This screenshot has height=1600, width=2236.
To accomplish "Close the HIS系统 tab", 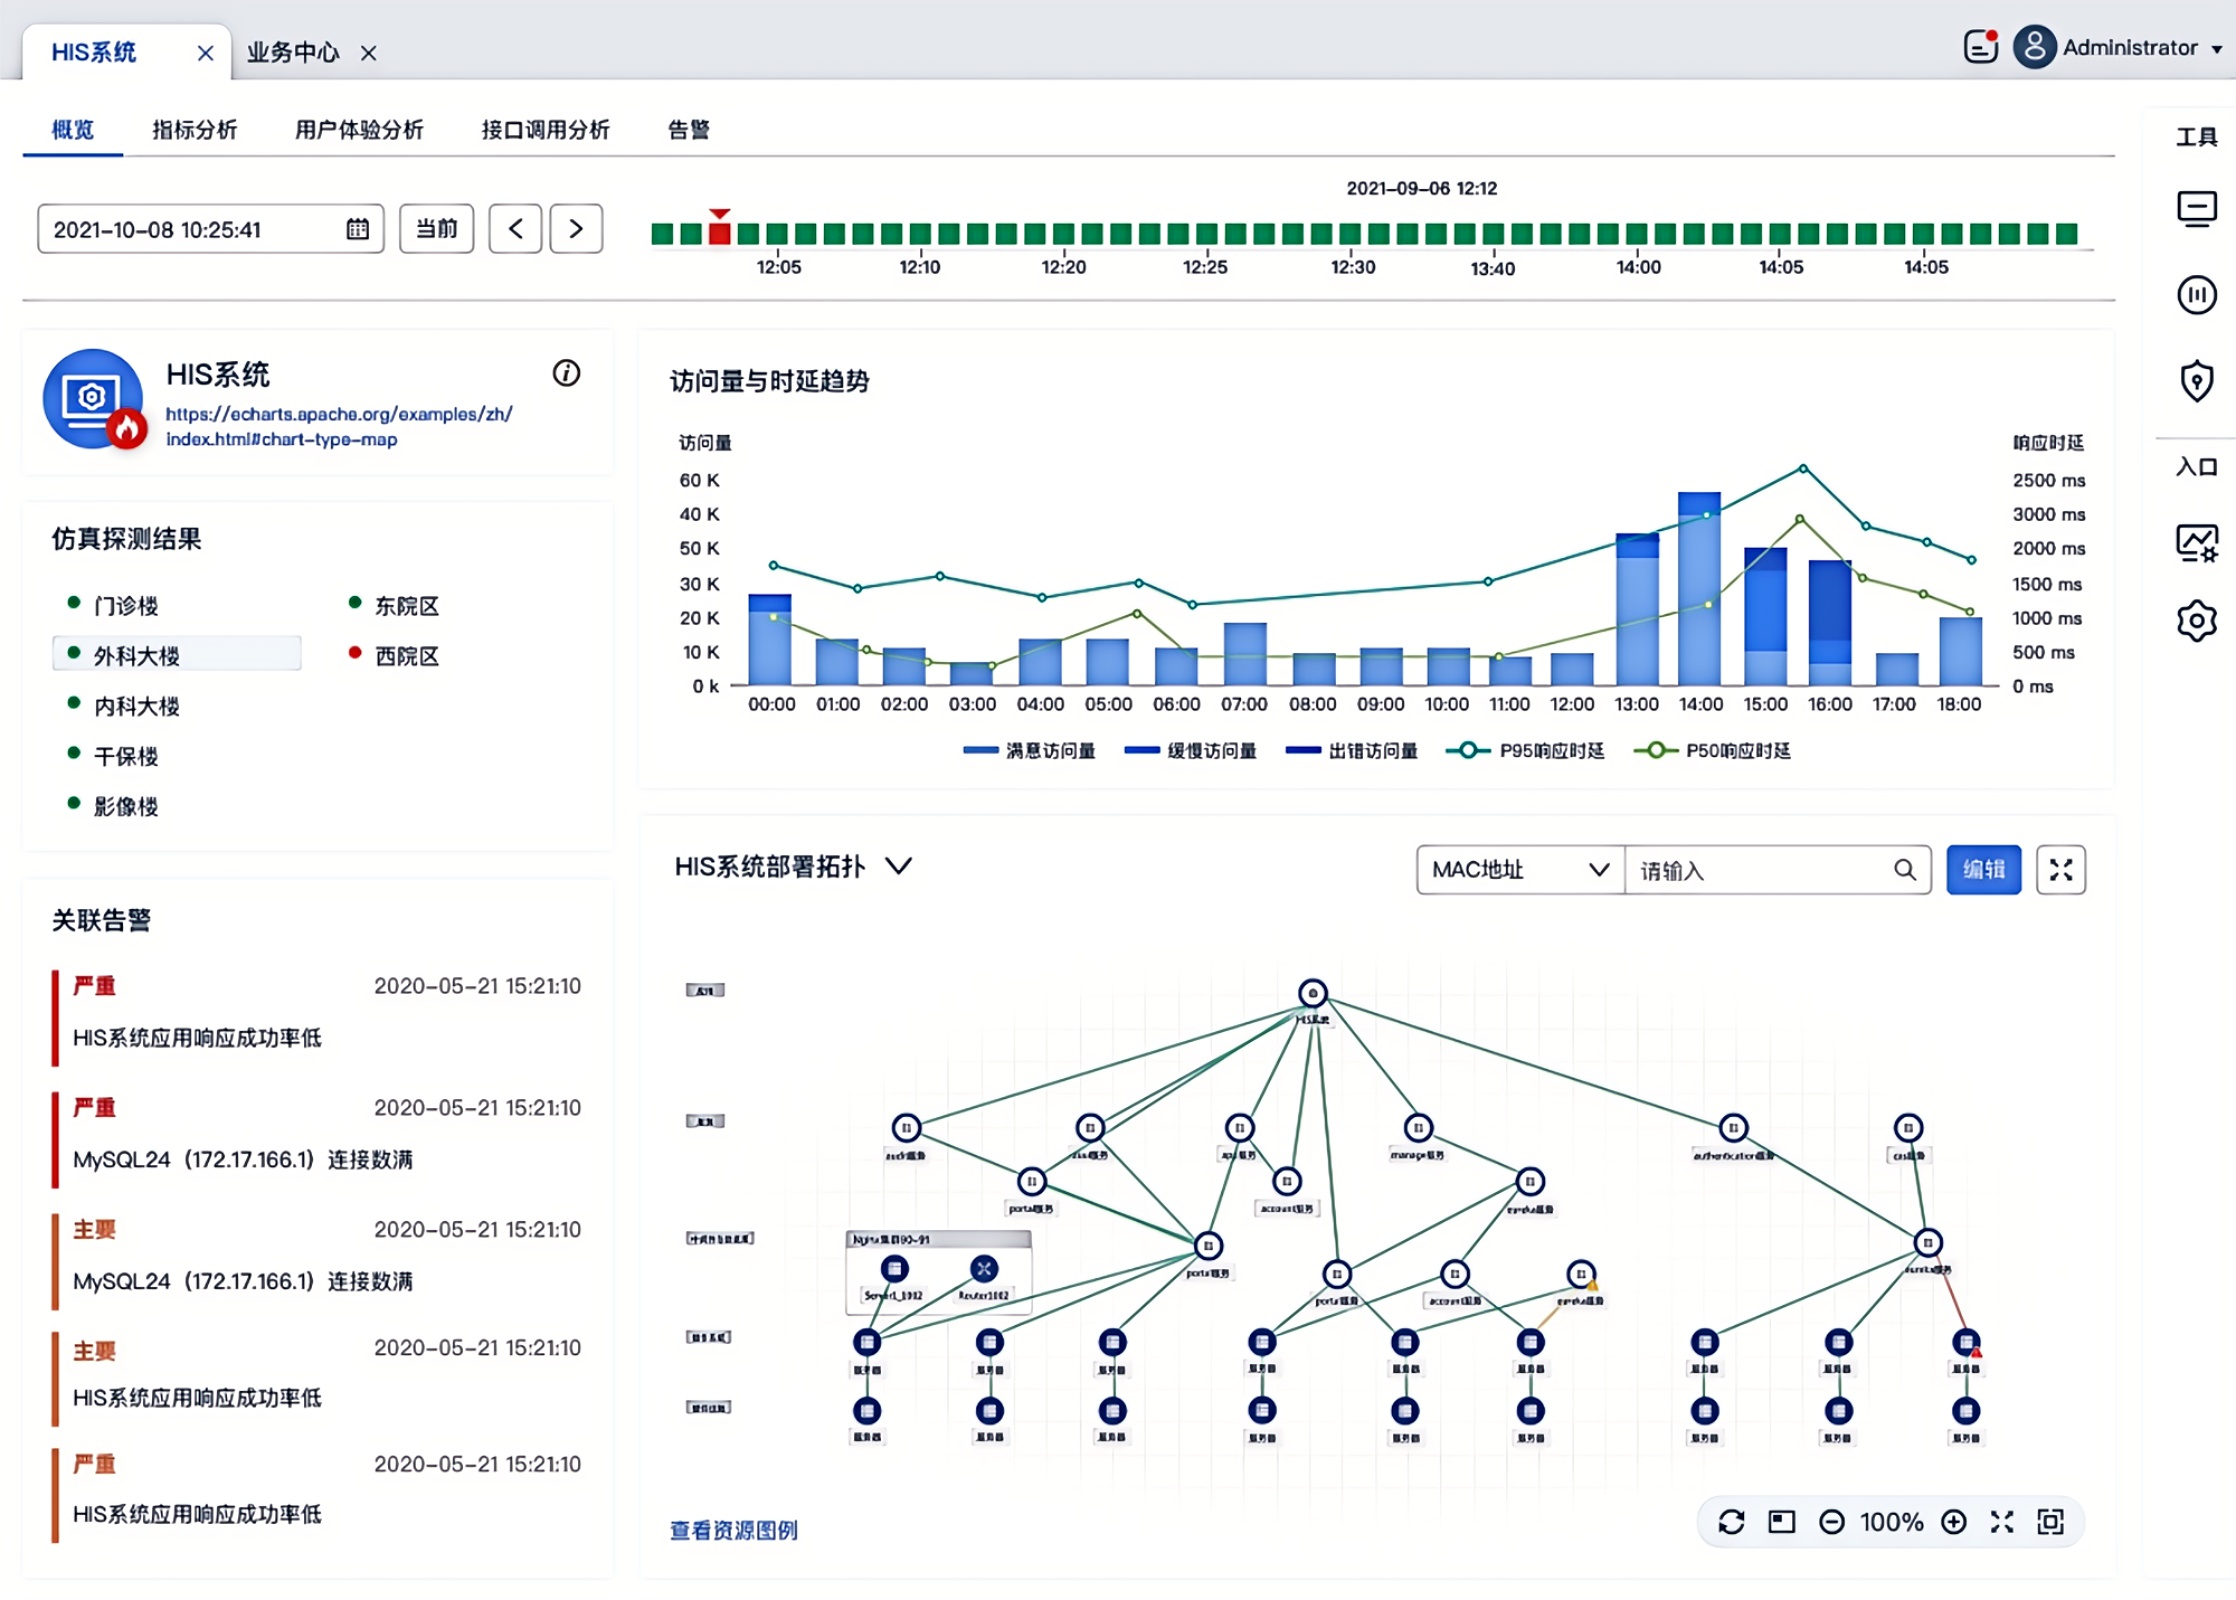I will [x=205, y=53].
